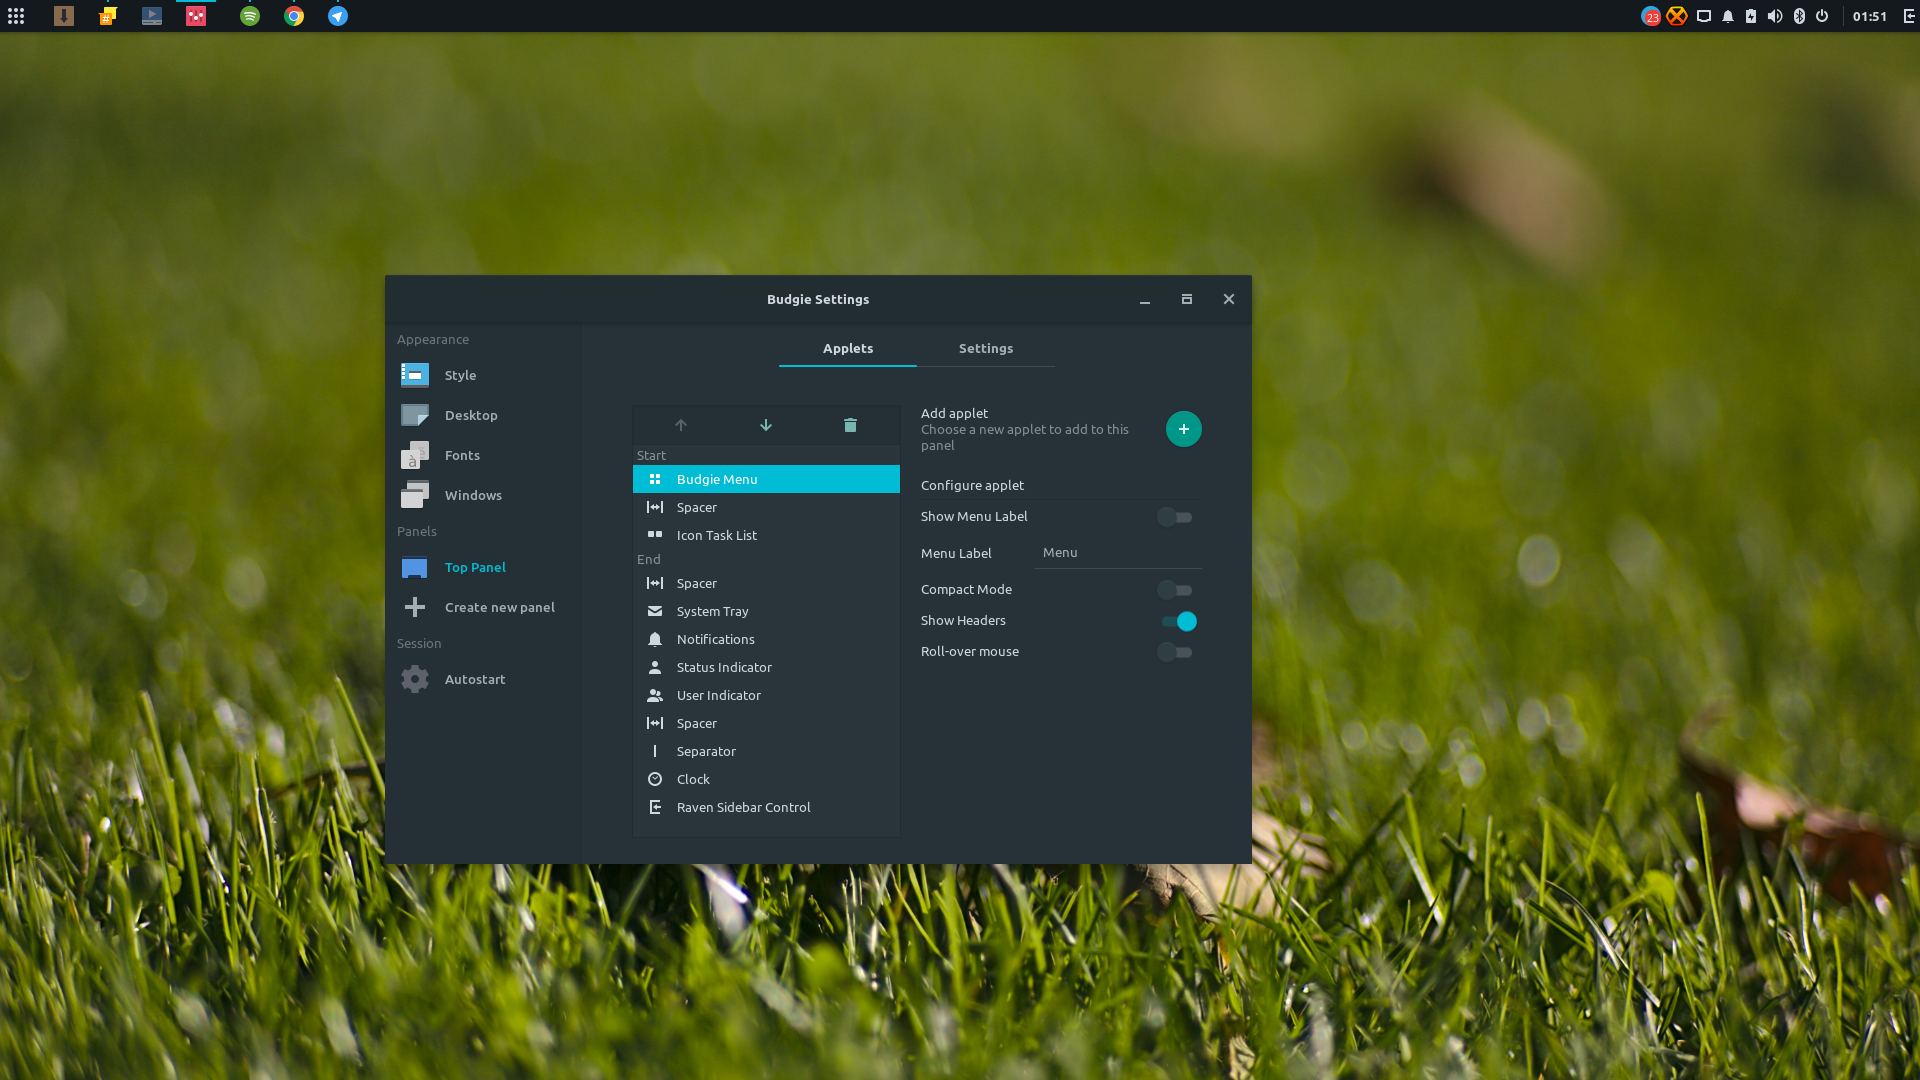Screen dimensions: 1920x1080
Task: Open the Fonts settings page
Action: 482,455
